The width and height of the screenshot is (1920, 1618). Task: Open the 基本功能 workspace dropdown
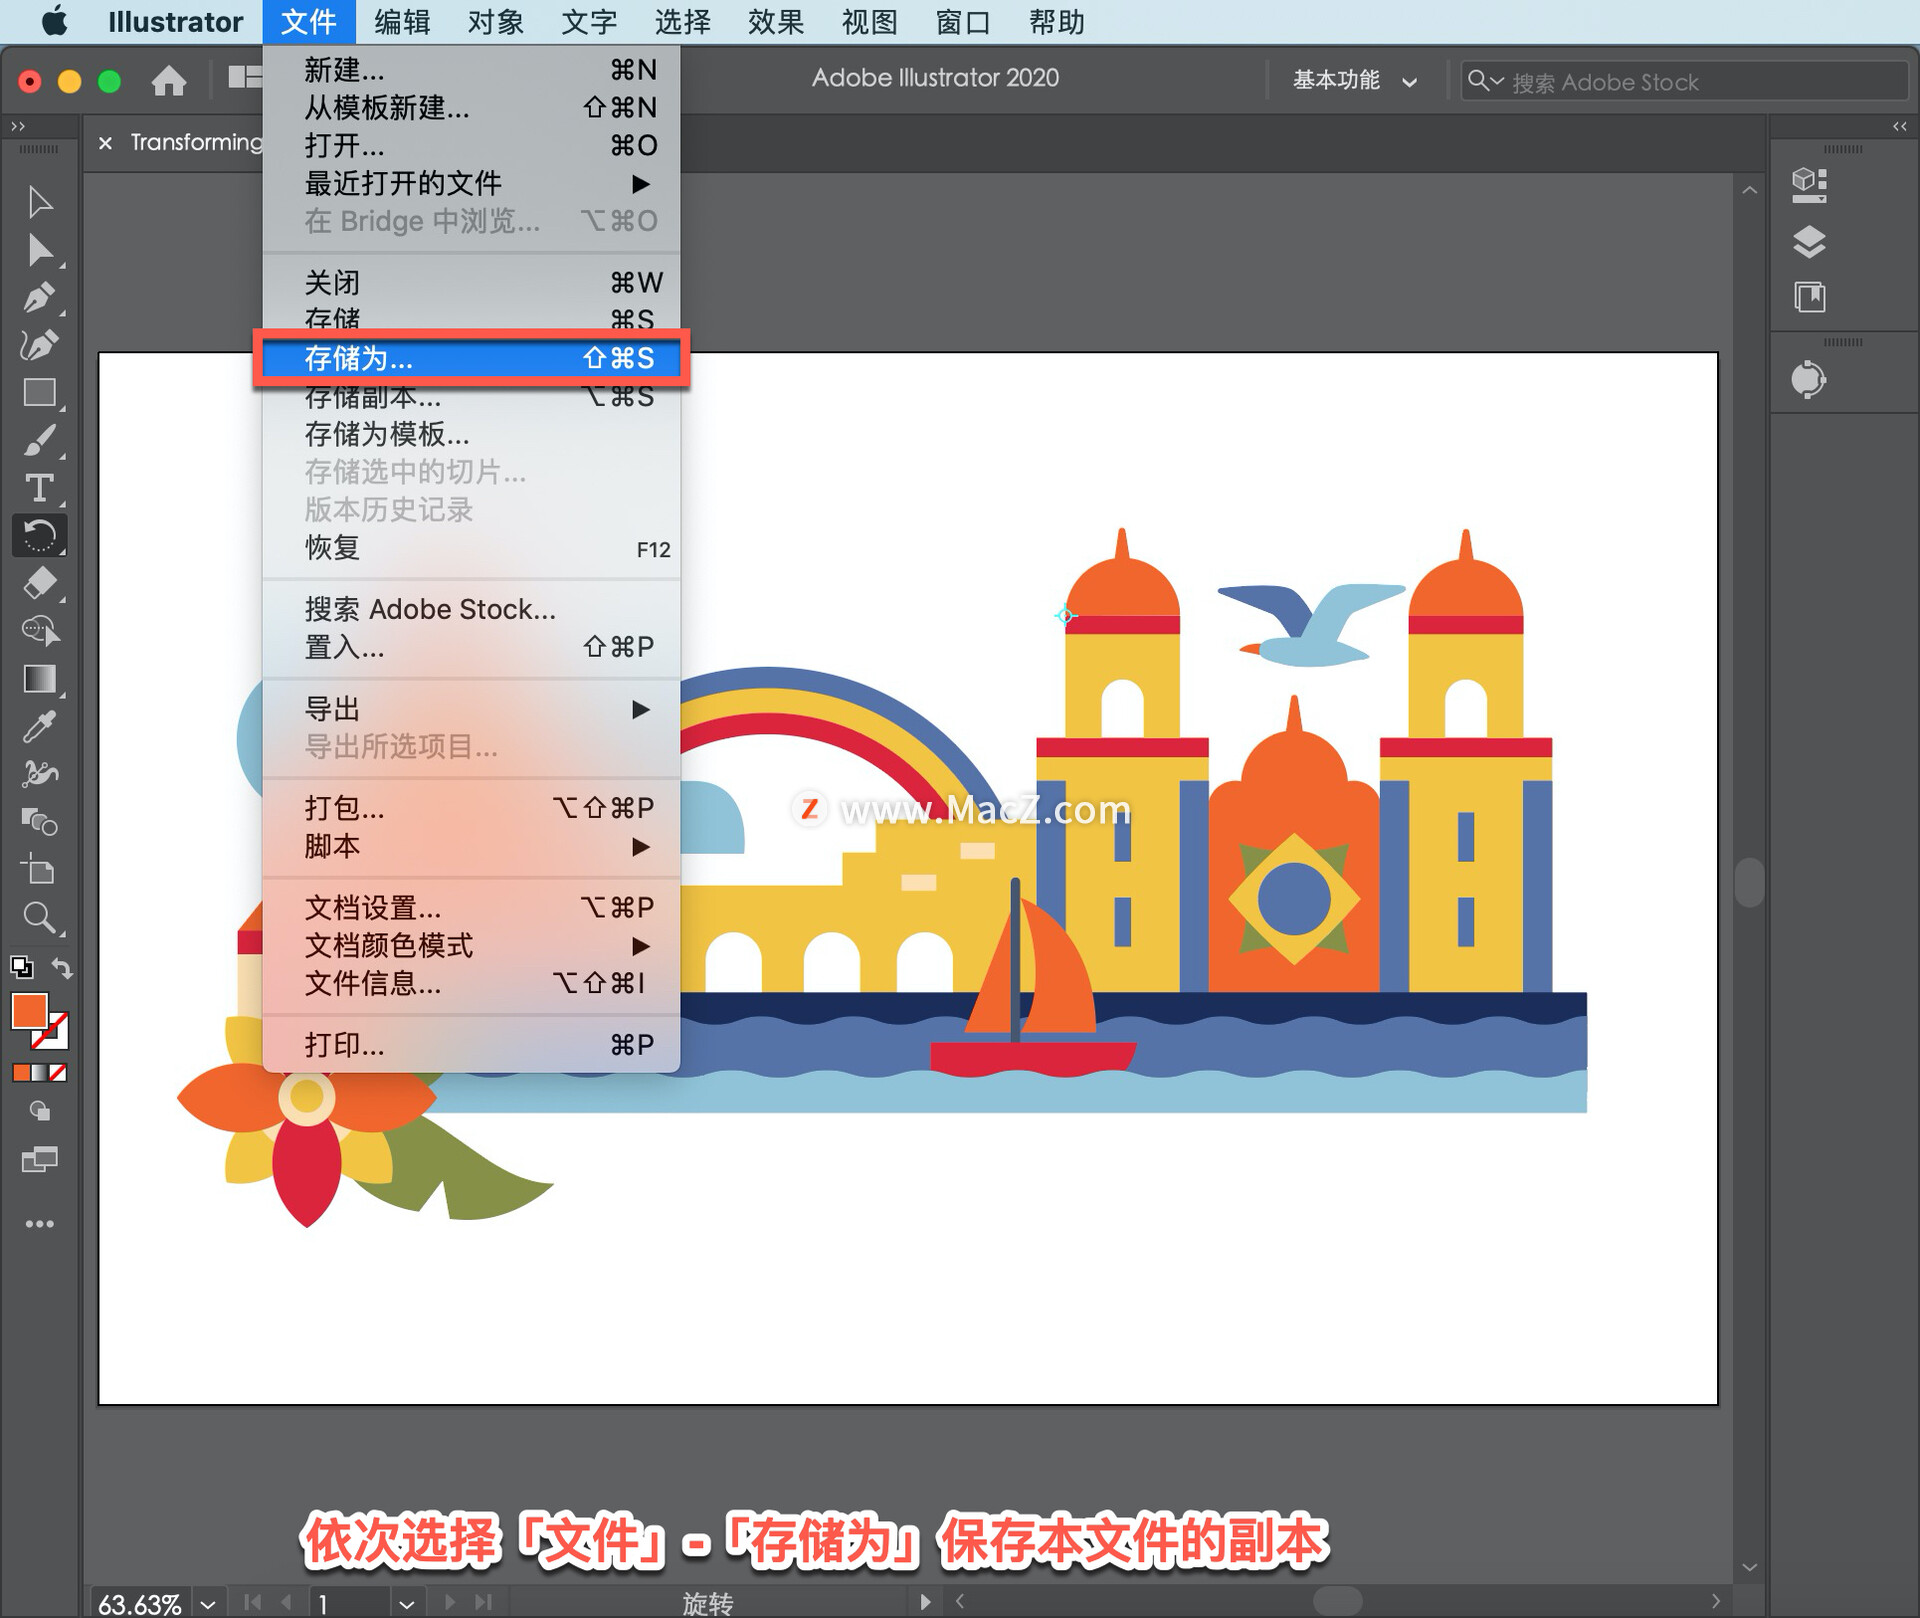coord(1354,81)
